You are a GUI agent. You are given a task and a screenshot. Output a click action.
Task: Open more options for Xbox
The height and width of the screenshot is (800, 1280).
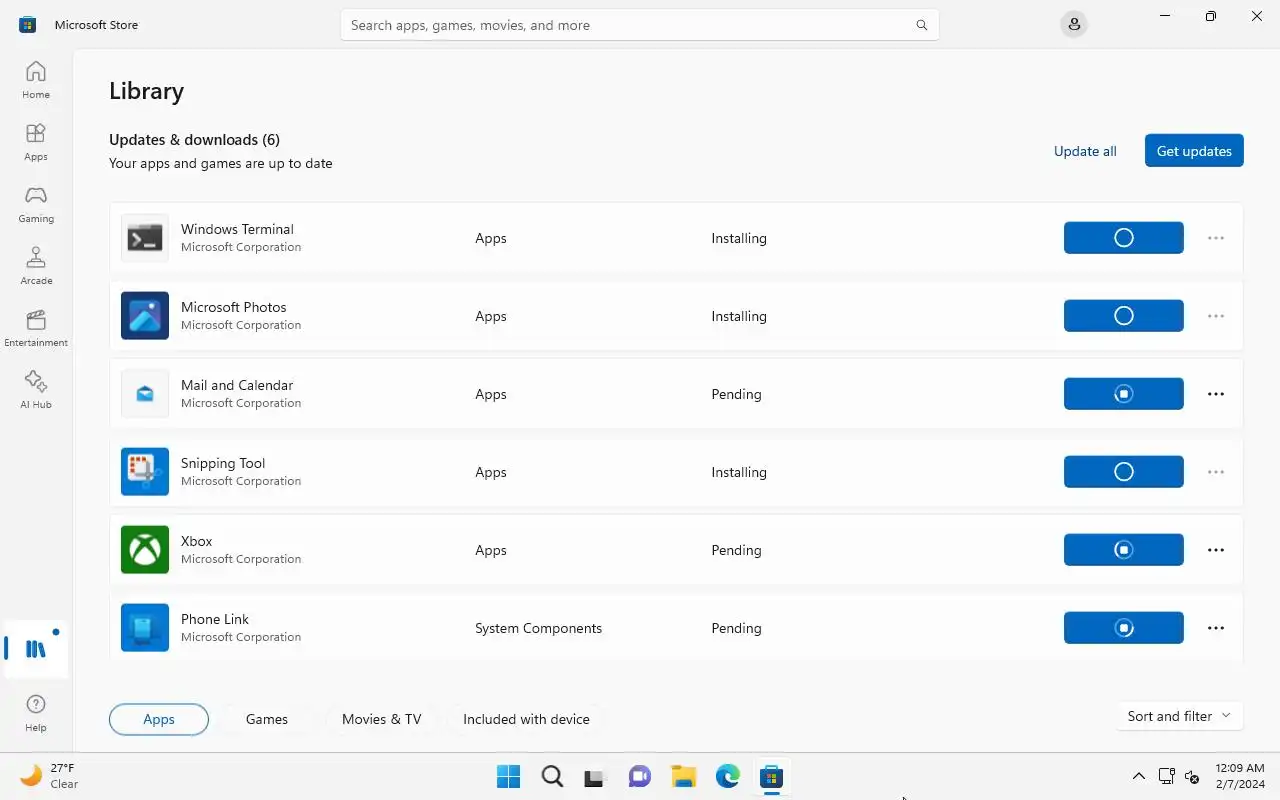[1216, 550]
